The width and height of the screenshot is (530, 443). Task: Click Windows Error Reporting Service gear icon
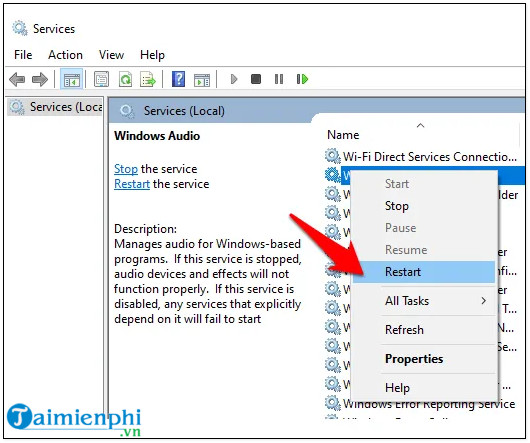333,403
